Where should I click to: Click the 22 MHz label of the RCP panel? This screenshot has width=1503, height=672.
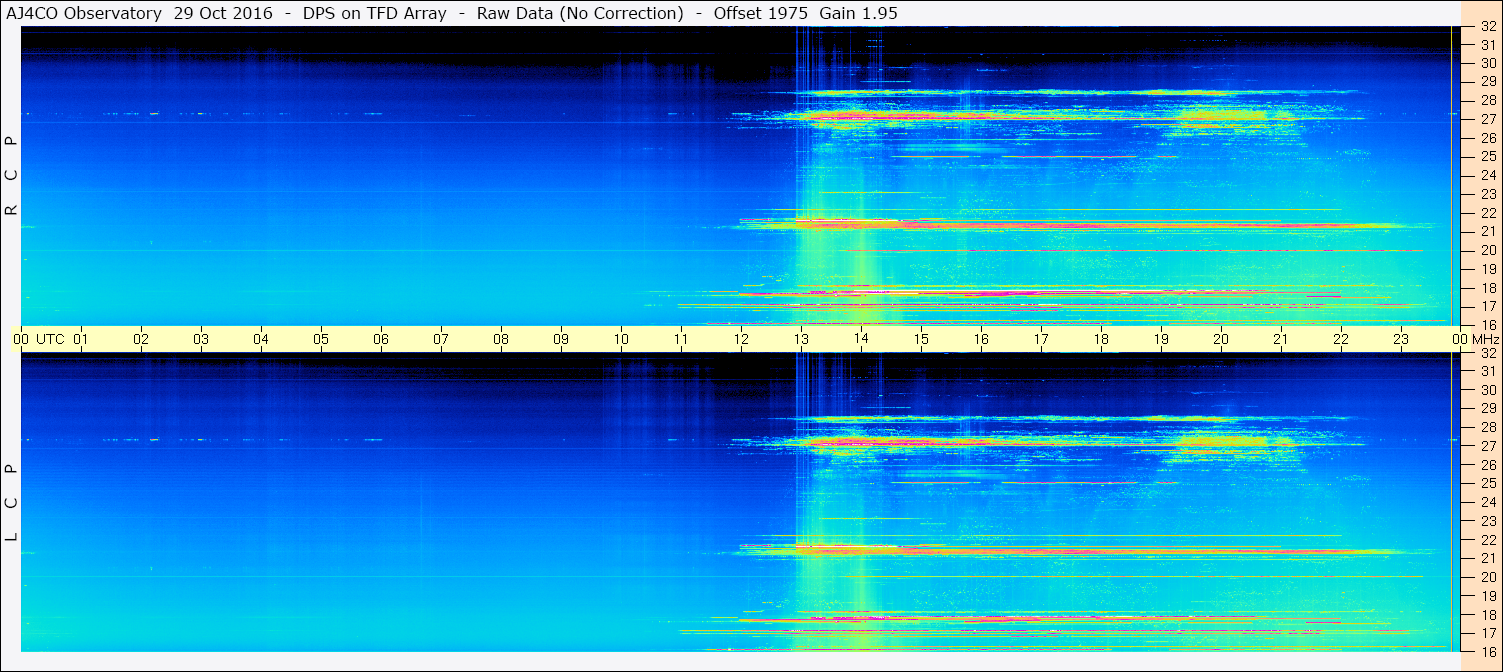(x=1487, y=213)
